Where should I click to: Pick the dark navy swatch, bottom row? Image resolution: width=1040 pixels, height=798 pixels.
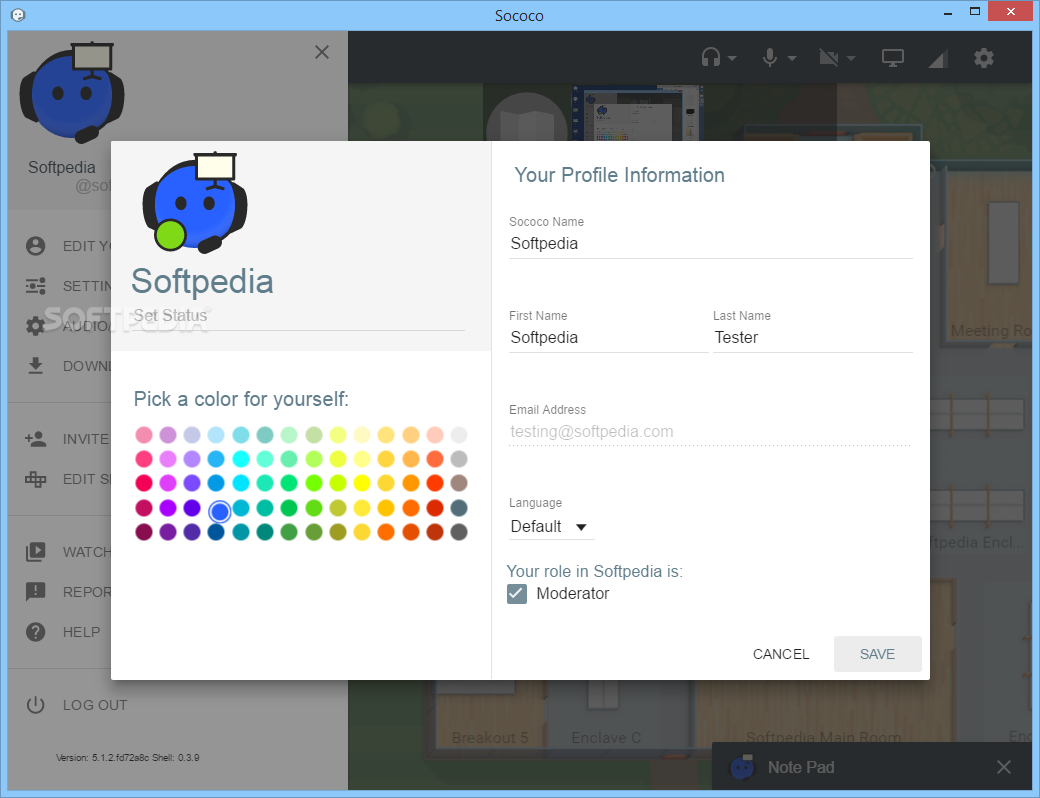(216, 531)
